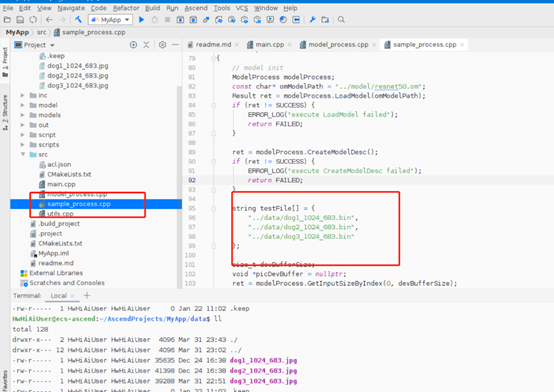Open the Ascend menu
Screen dimensions: 554x392
196,8
